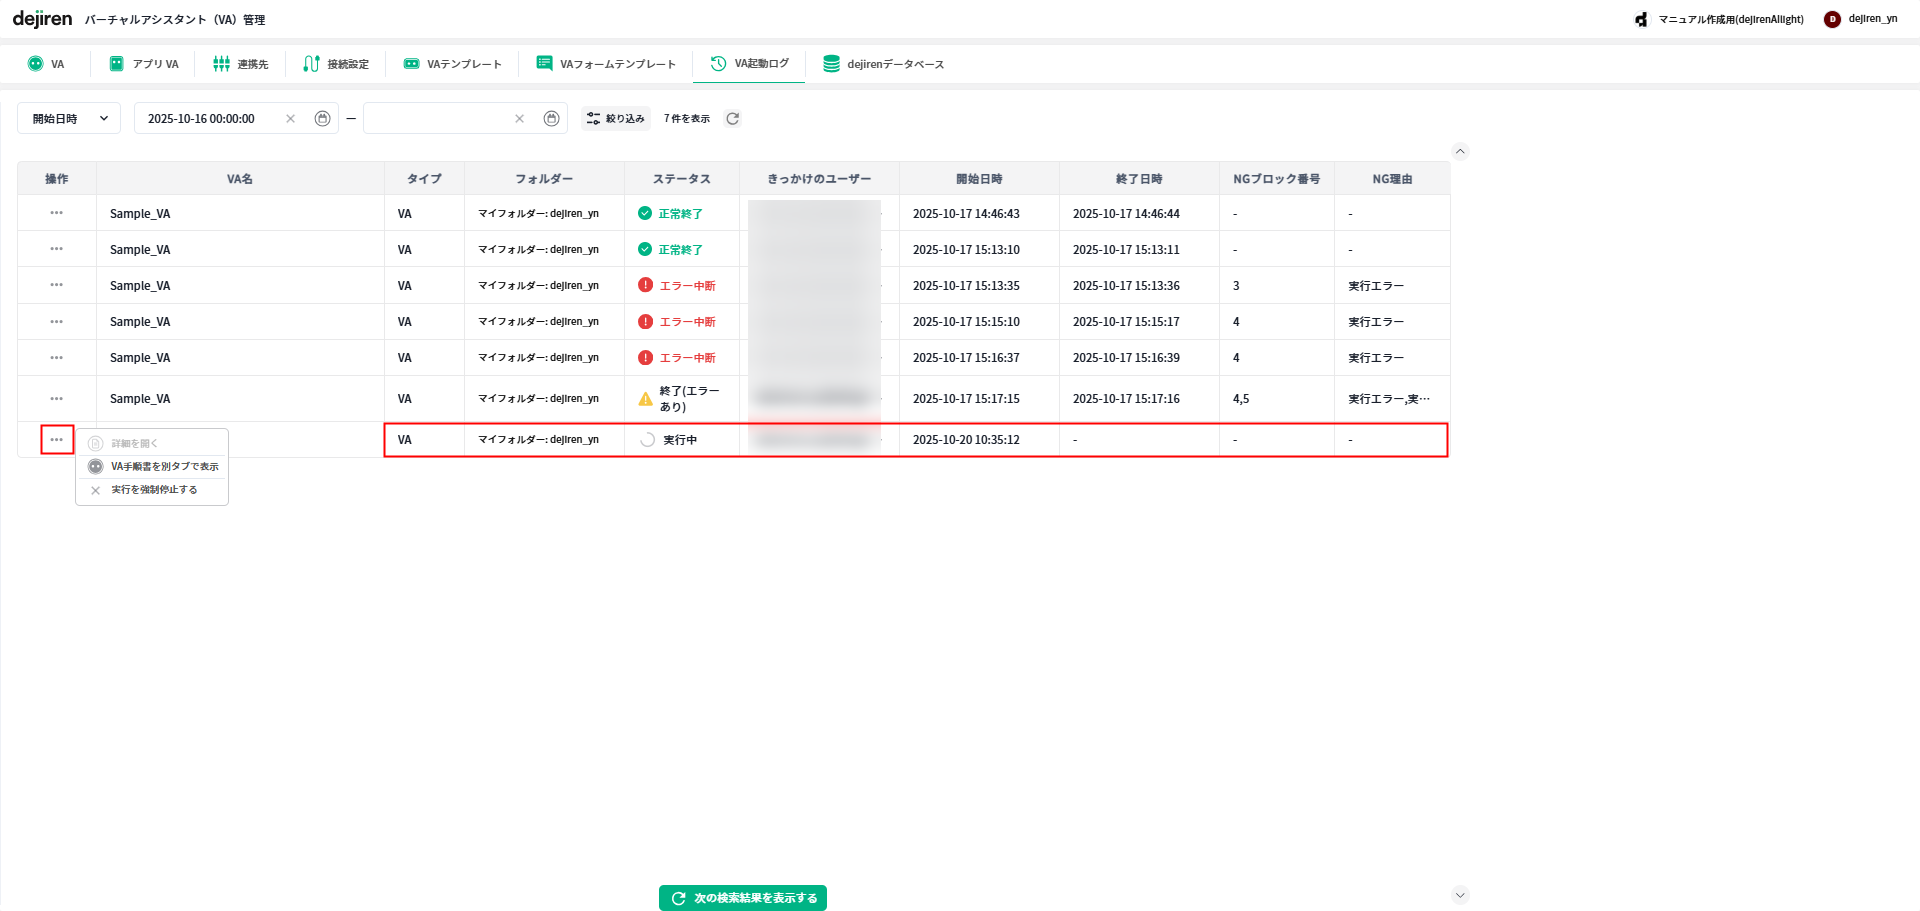Viewport: 1920px width, 911px height.
Task: Click 次の検索結果を表示する button
Action: click(x=743, y=898)
